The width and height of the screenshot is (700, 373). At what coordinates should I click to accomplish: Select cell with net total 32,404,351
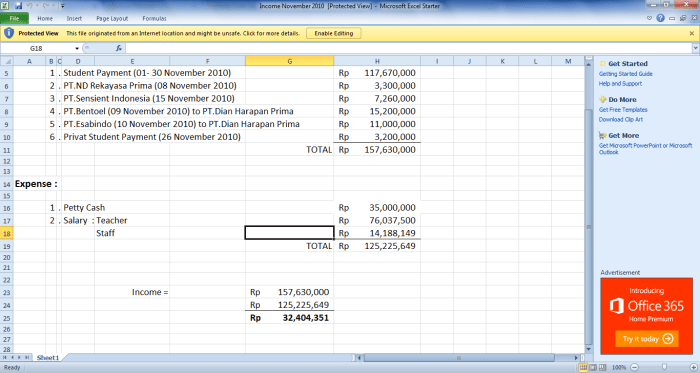[x=289, y=318]
